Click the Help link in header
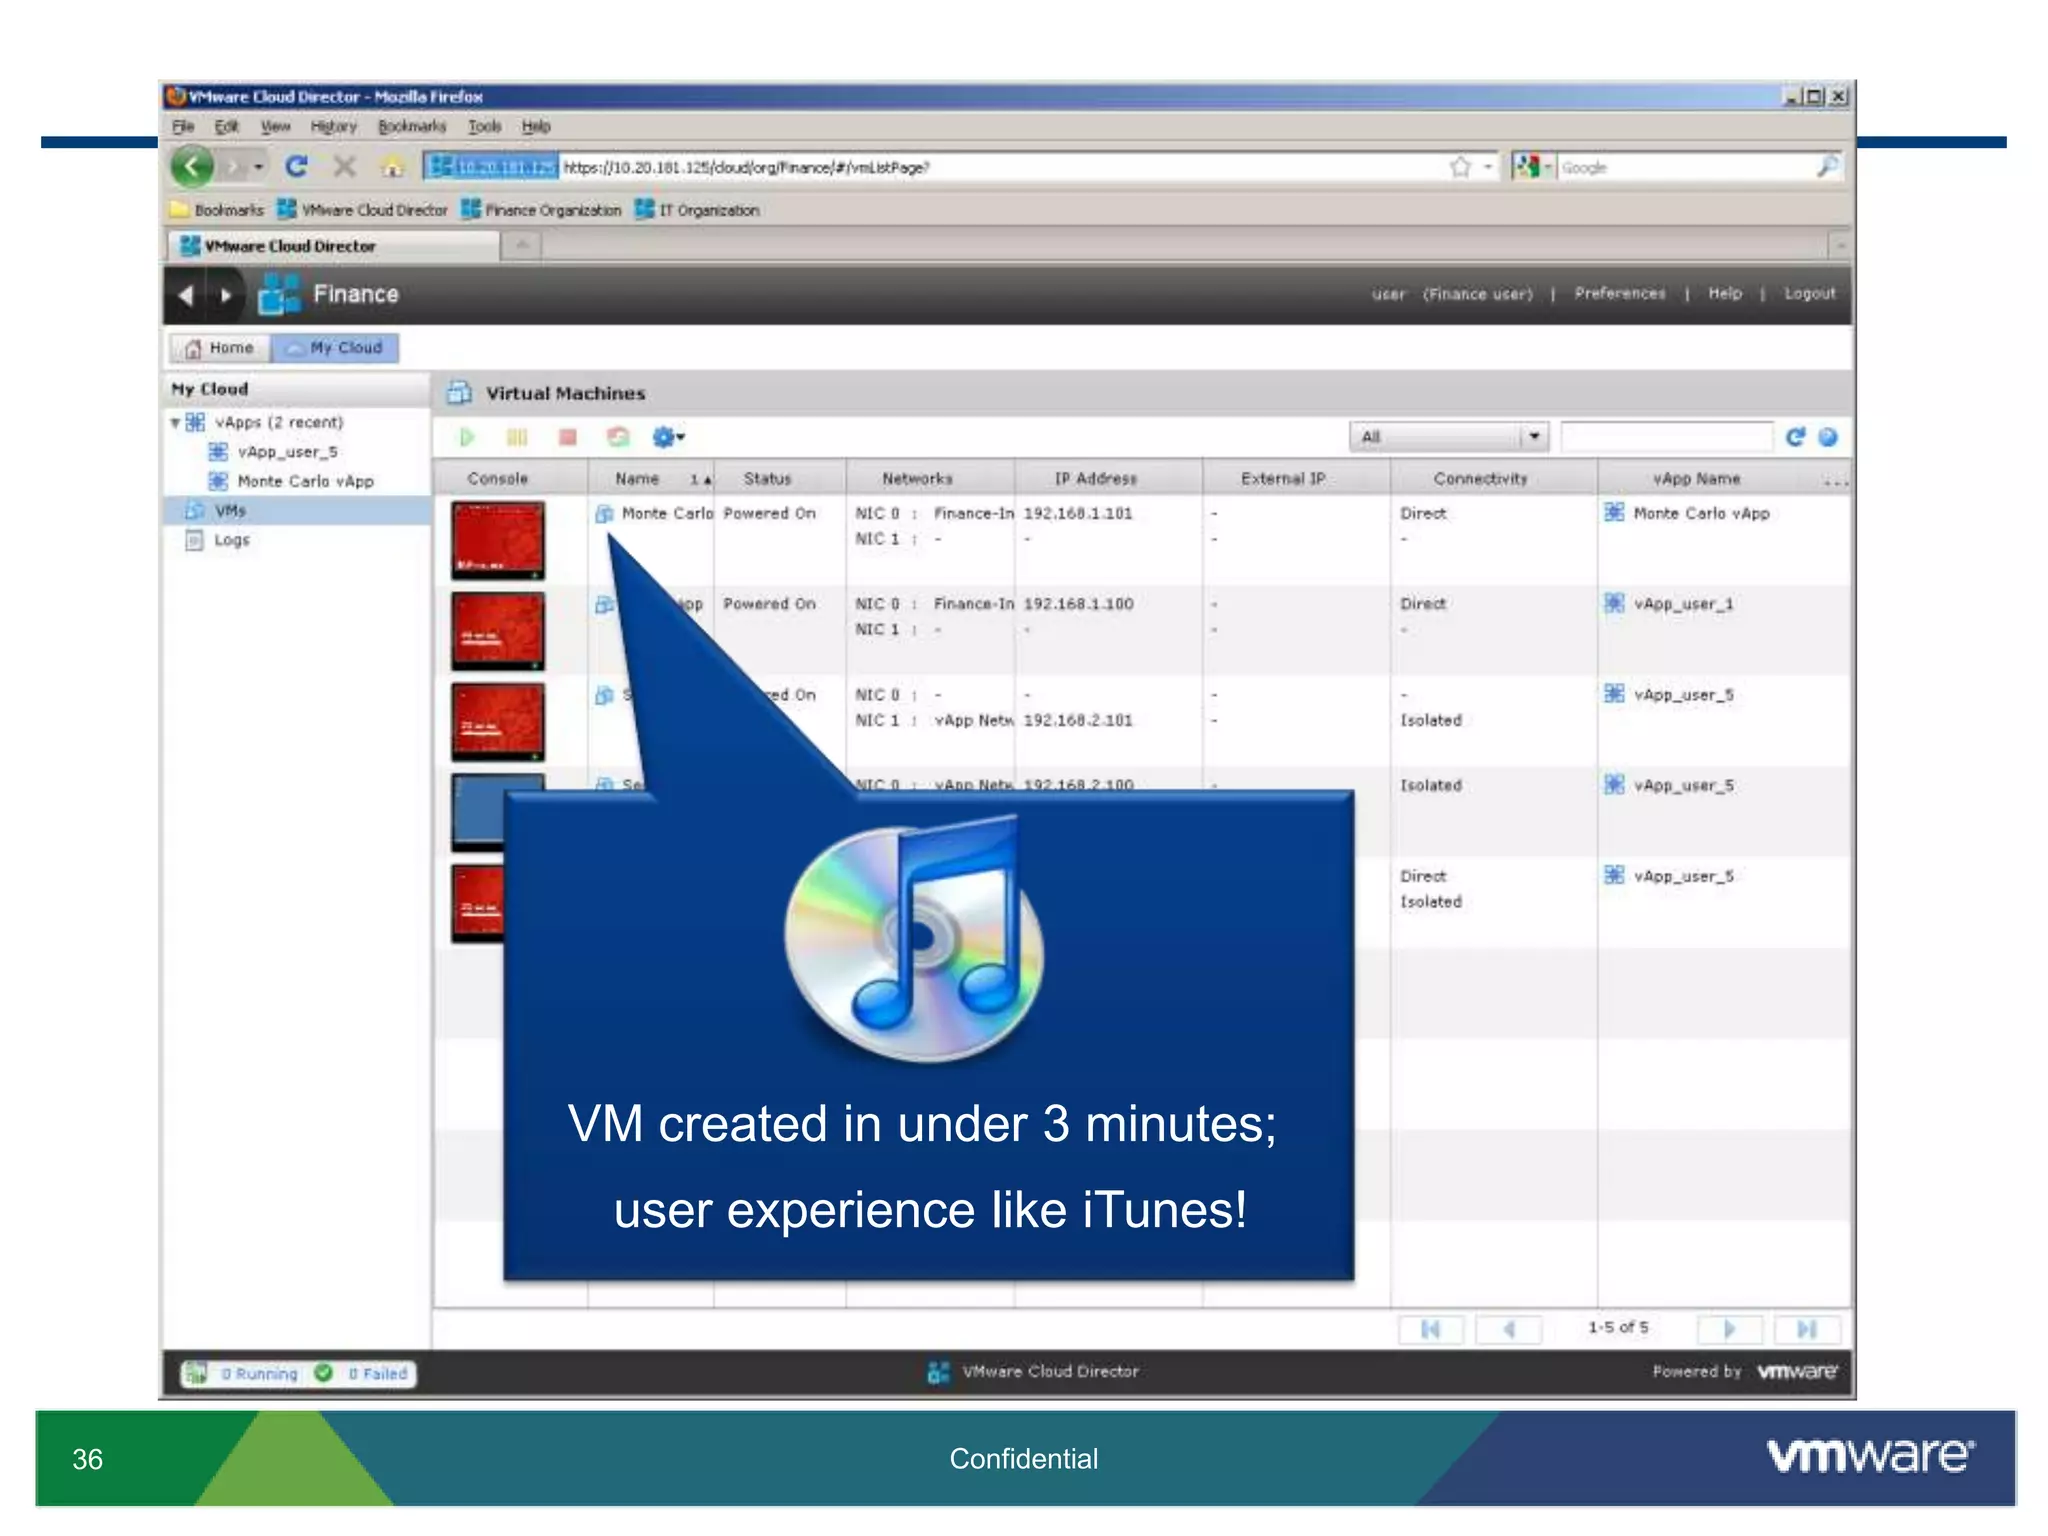This screenshot has width=2048, height=1536. tap(1725, 294)
